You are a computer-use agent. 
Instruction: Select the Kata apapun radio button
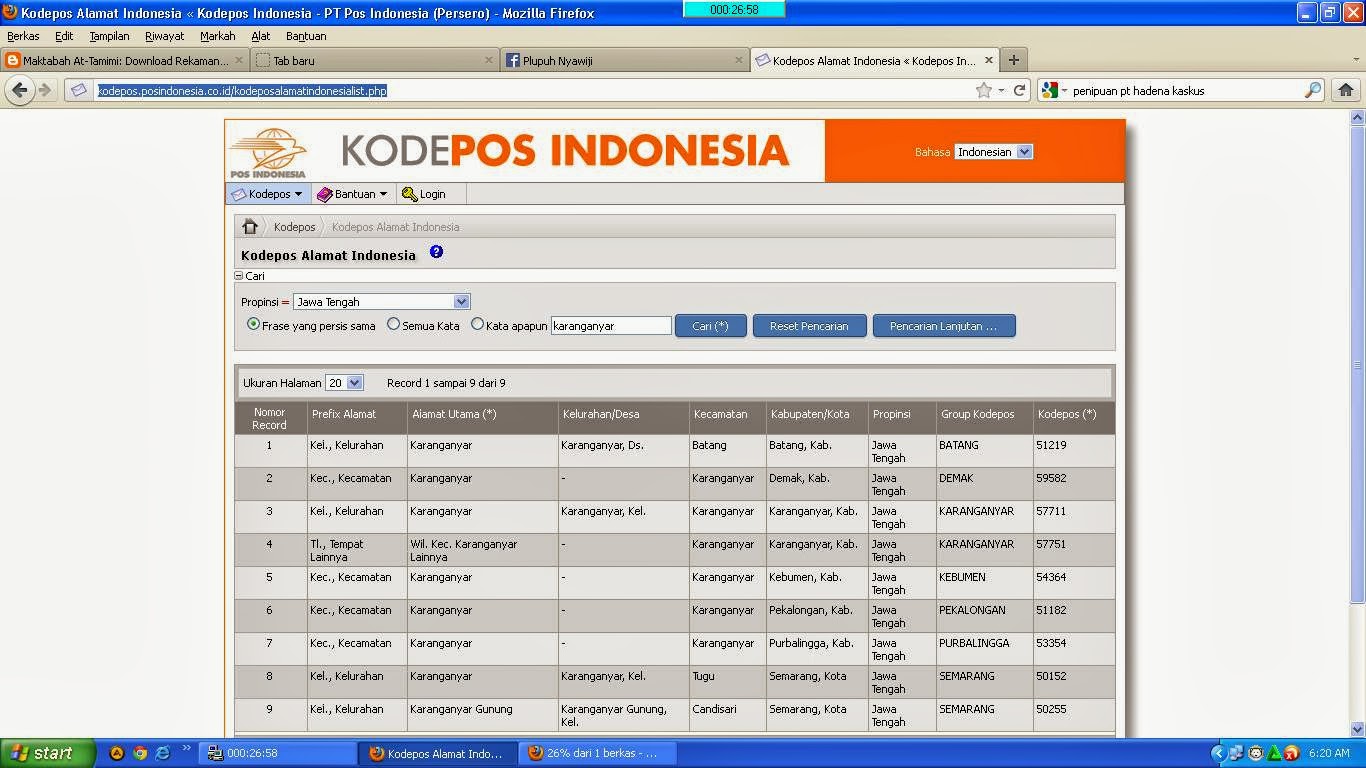(477, 323)
